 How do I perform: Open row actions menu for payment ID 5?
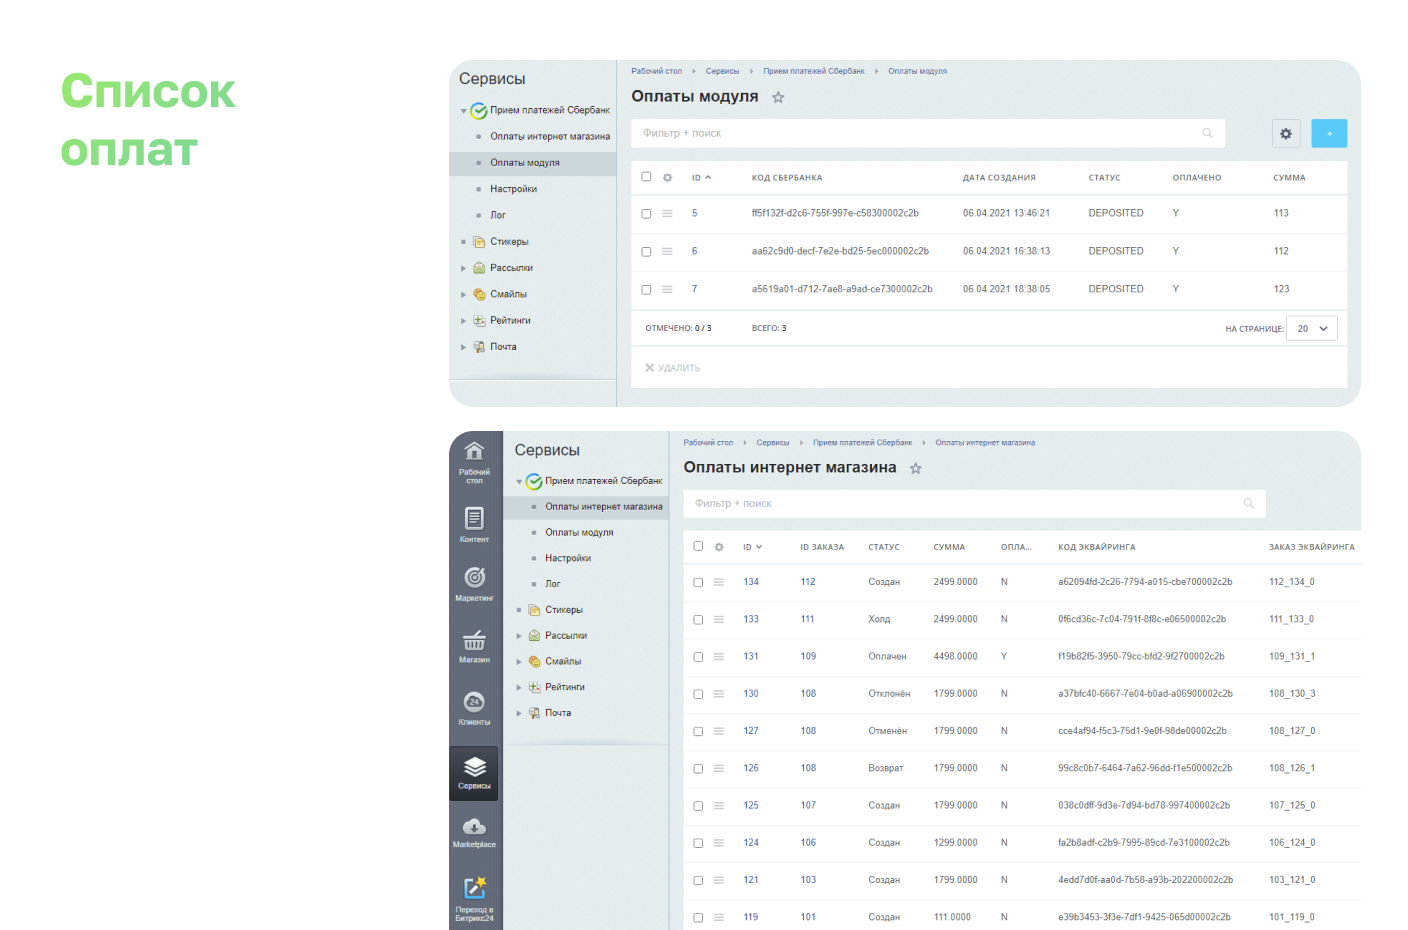point(667,213)
